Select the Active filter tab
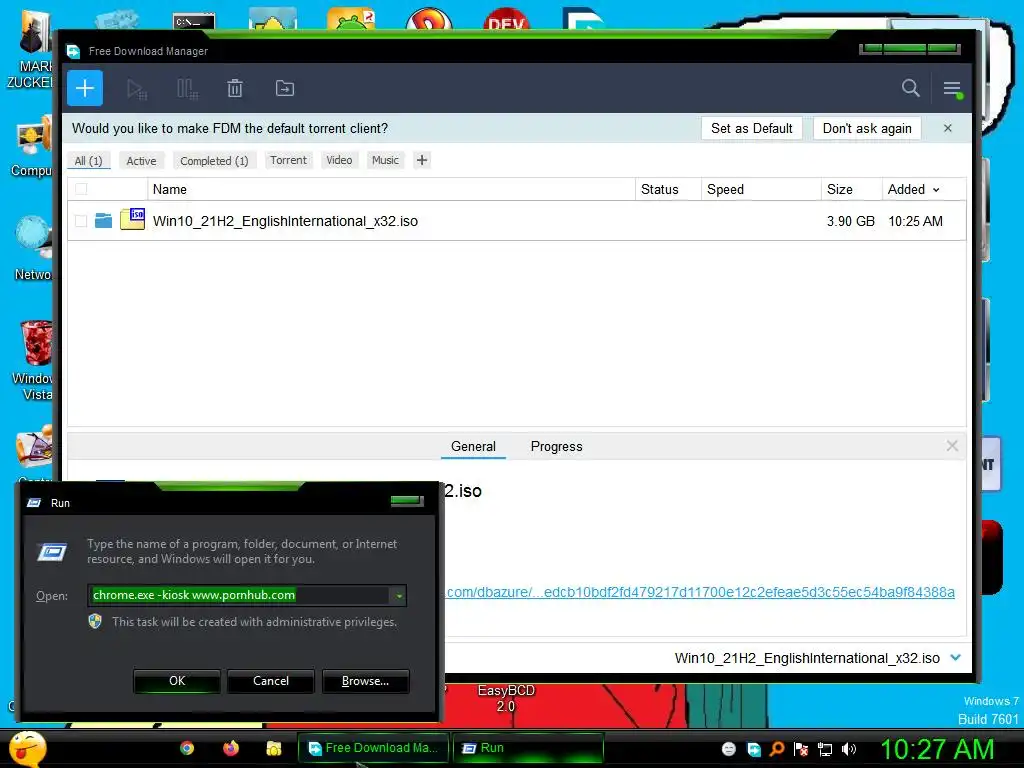Image resolution: width=1024 pixels, height=768 pixels. click(x=141, y=161)
